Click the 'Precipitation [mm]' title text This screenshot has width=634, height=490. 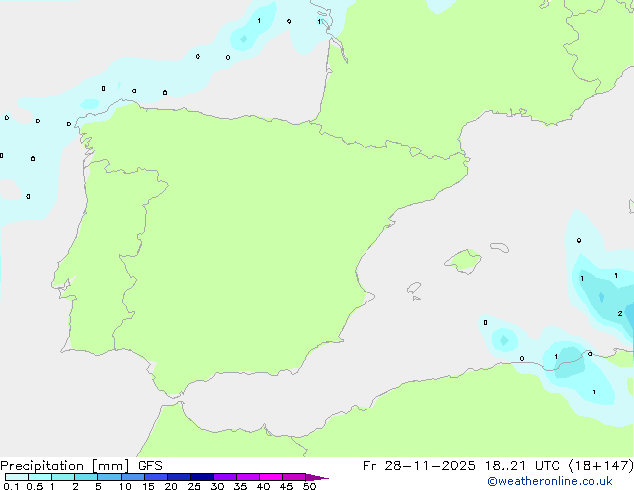click(65, 466)
